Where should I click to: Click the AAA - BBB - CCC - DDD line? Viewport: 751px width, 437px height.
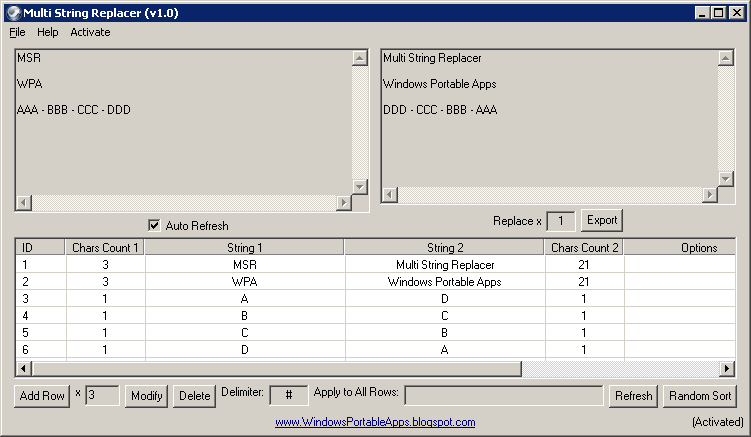pyautogui.click(x=74, y=110)
